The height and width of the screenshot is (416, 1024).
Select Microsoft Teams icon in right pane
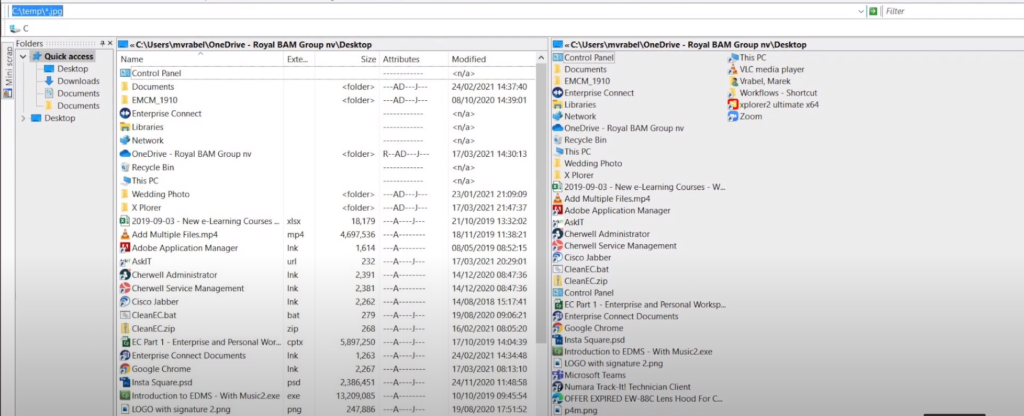click(x=558, y=375)
